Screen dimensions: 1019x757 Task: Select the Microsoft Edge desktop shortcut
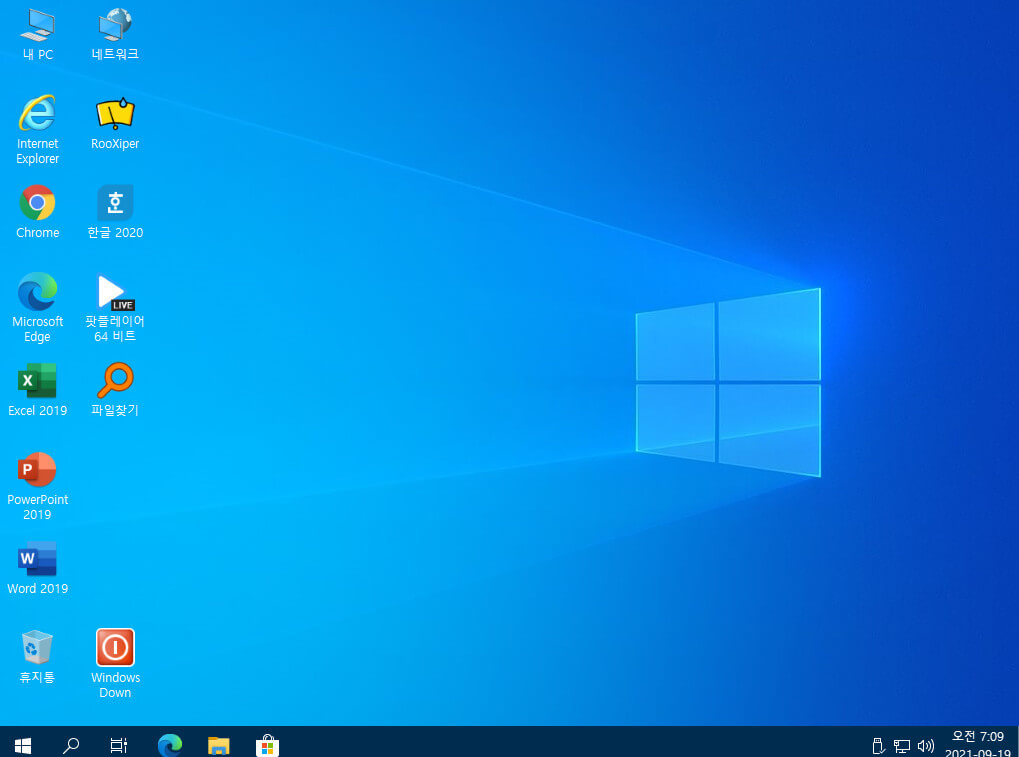tap(38, 308)
